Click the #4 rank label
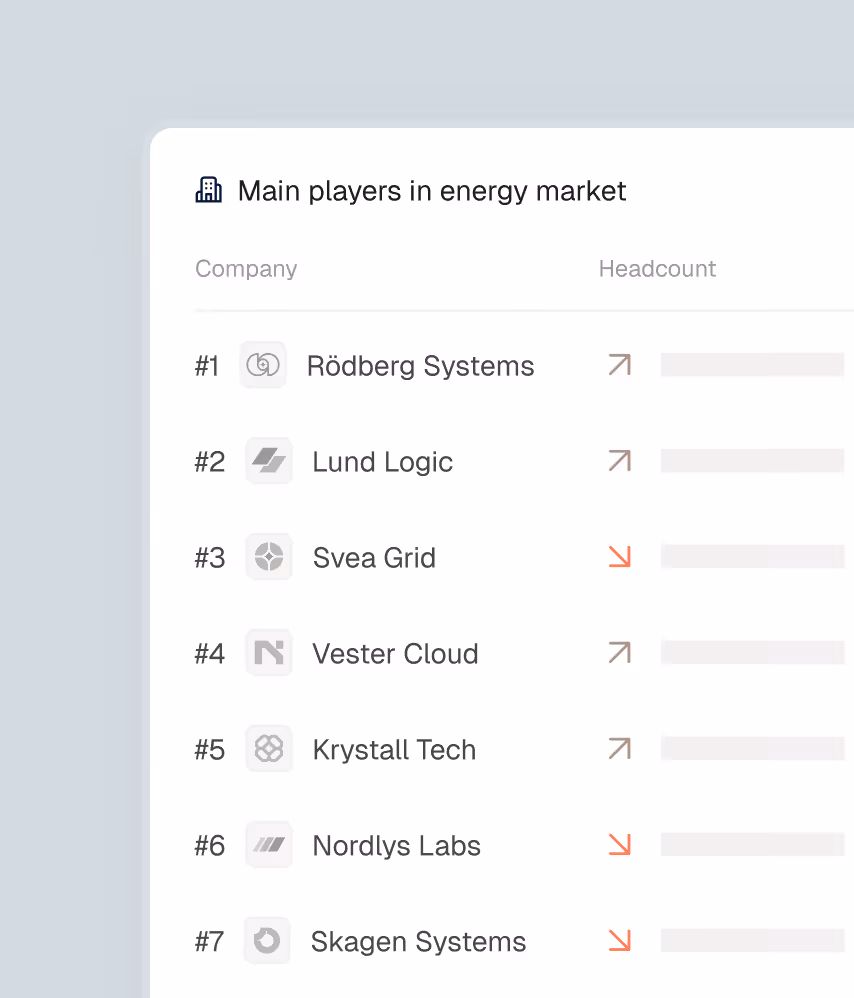The width and height of the screenshot is (854, 998). point(210,654)
